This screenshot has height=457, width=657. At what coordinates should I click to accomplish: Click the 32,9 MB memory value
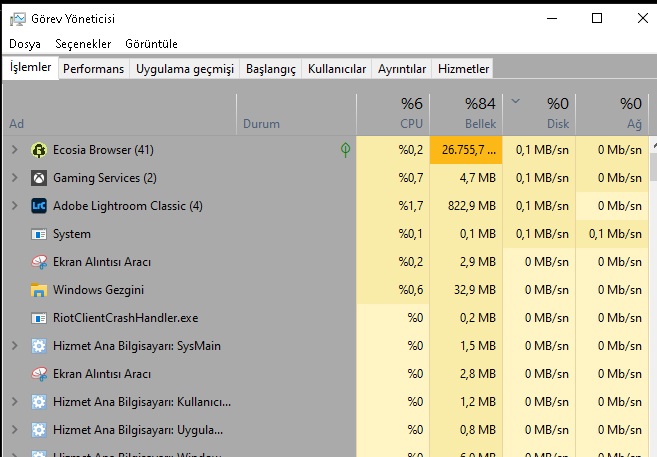point(475,290)
